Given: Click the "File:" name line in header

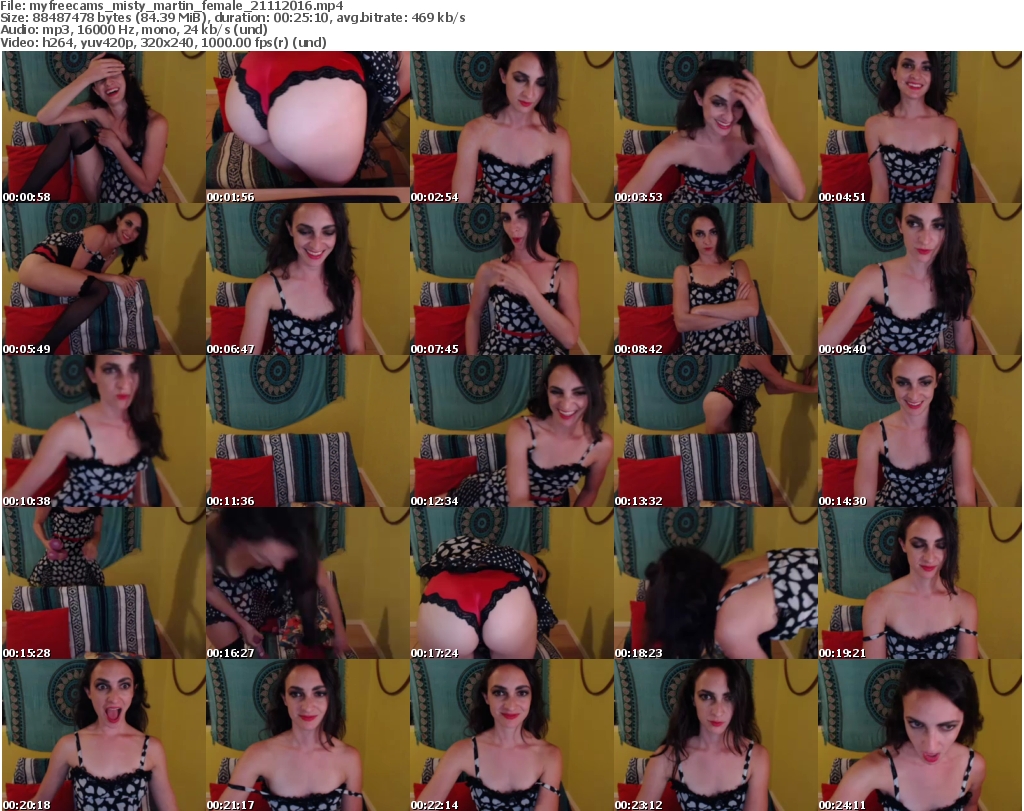Looking at the screenshot, I should tap(172, 6).
